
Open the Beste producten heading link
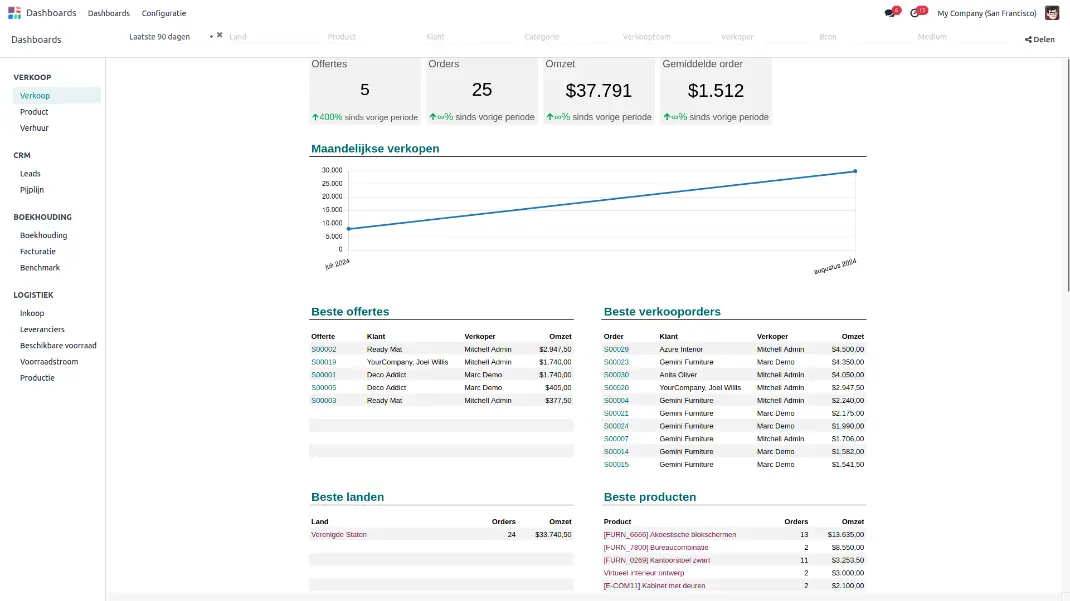pyautogui.click(x=650, y=497)
